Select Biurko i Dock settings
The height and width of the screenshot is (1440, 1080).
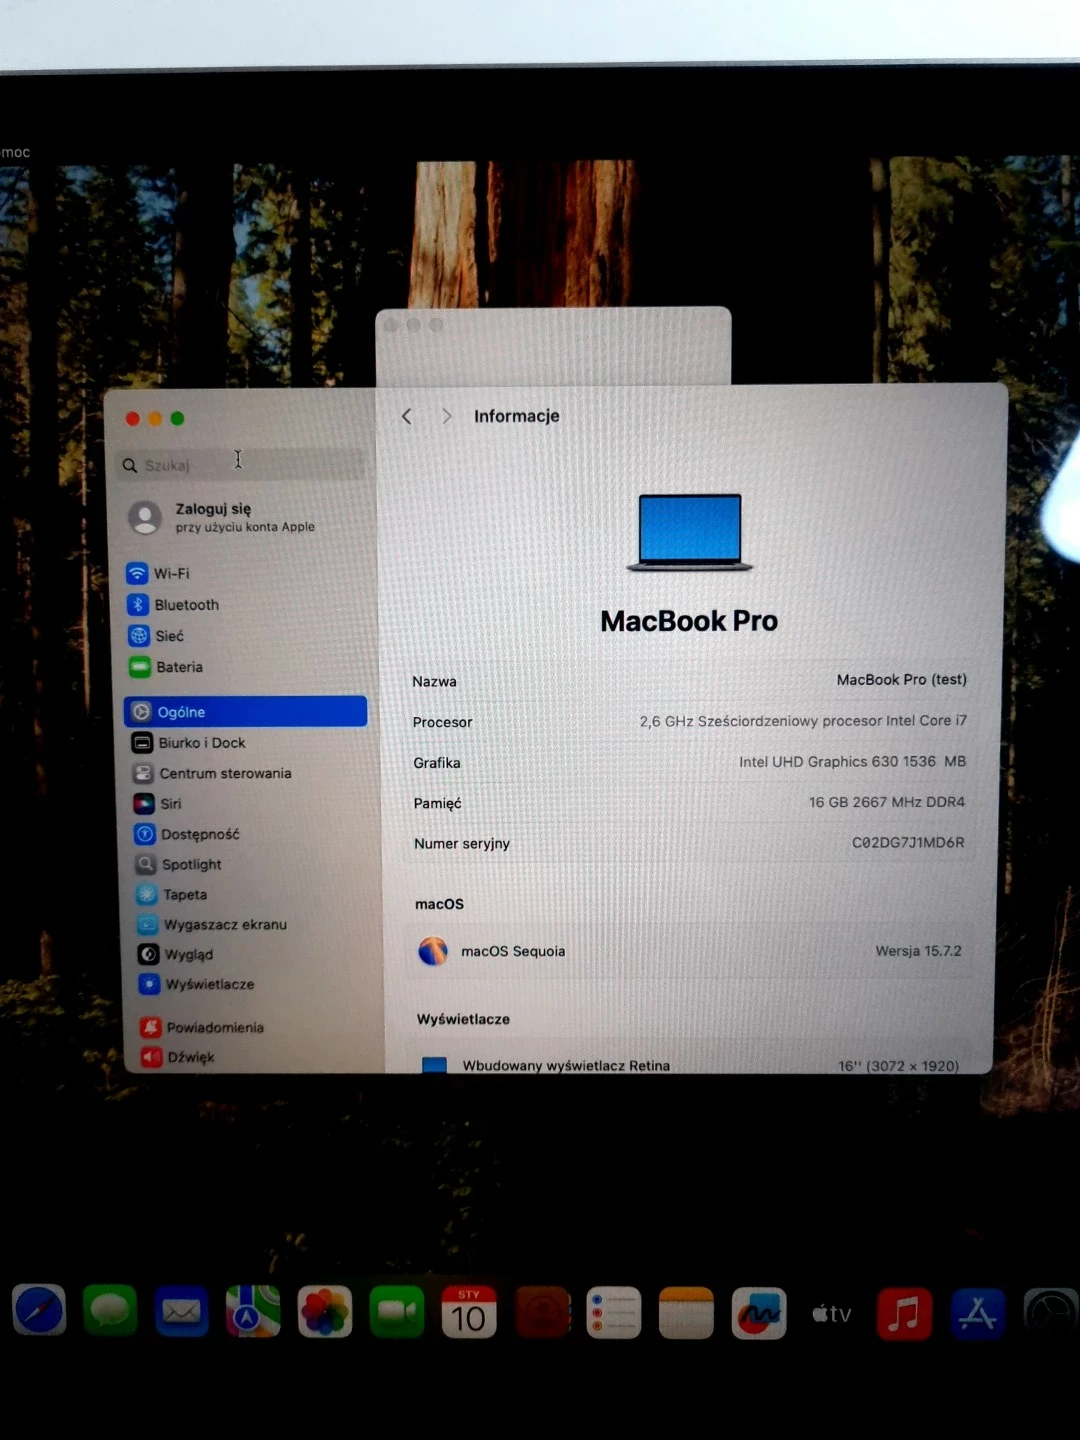pos(201,742)
